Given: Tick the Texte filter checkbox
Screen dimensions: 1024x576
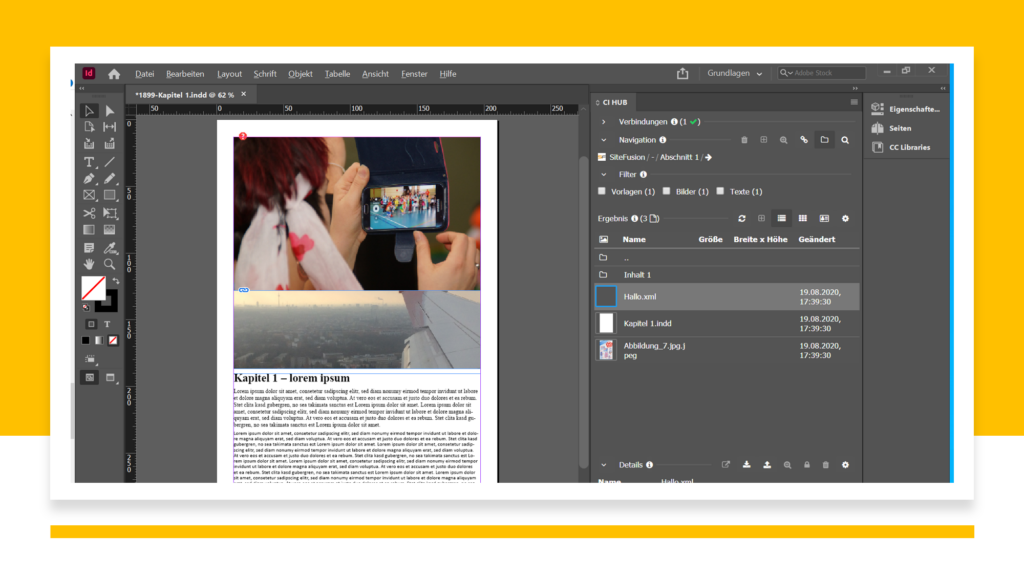Looking at the screenshot, I should (x=720, y=191).
